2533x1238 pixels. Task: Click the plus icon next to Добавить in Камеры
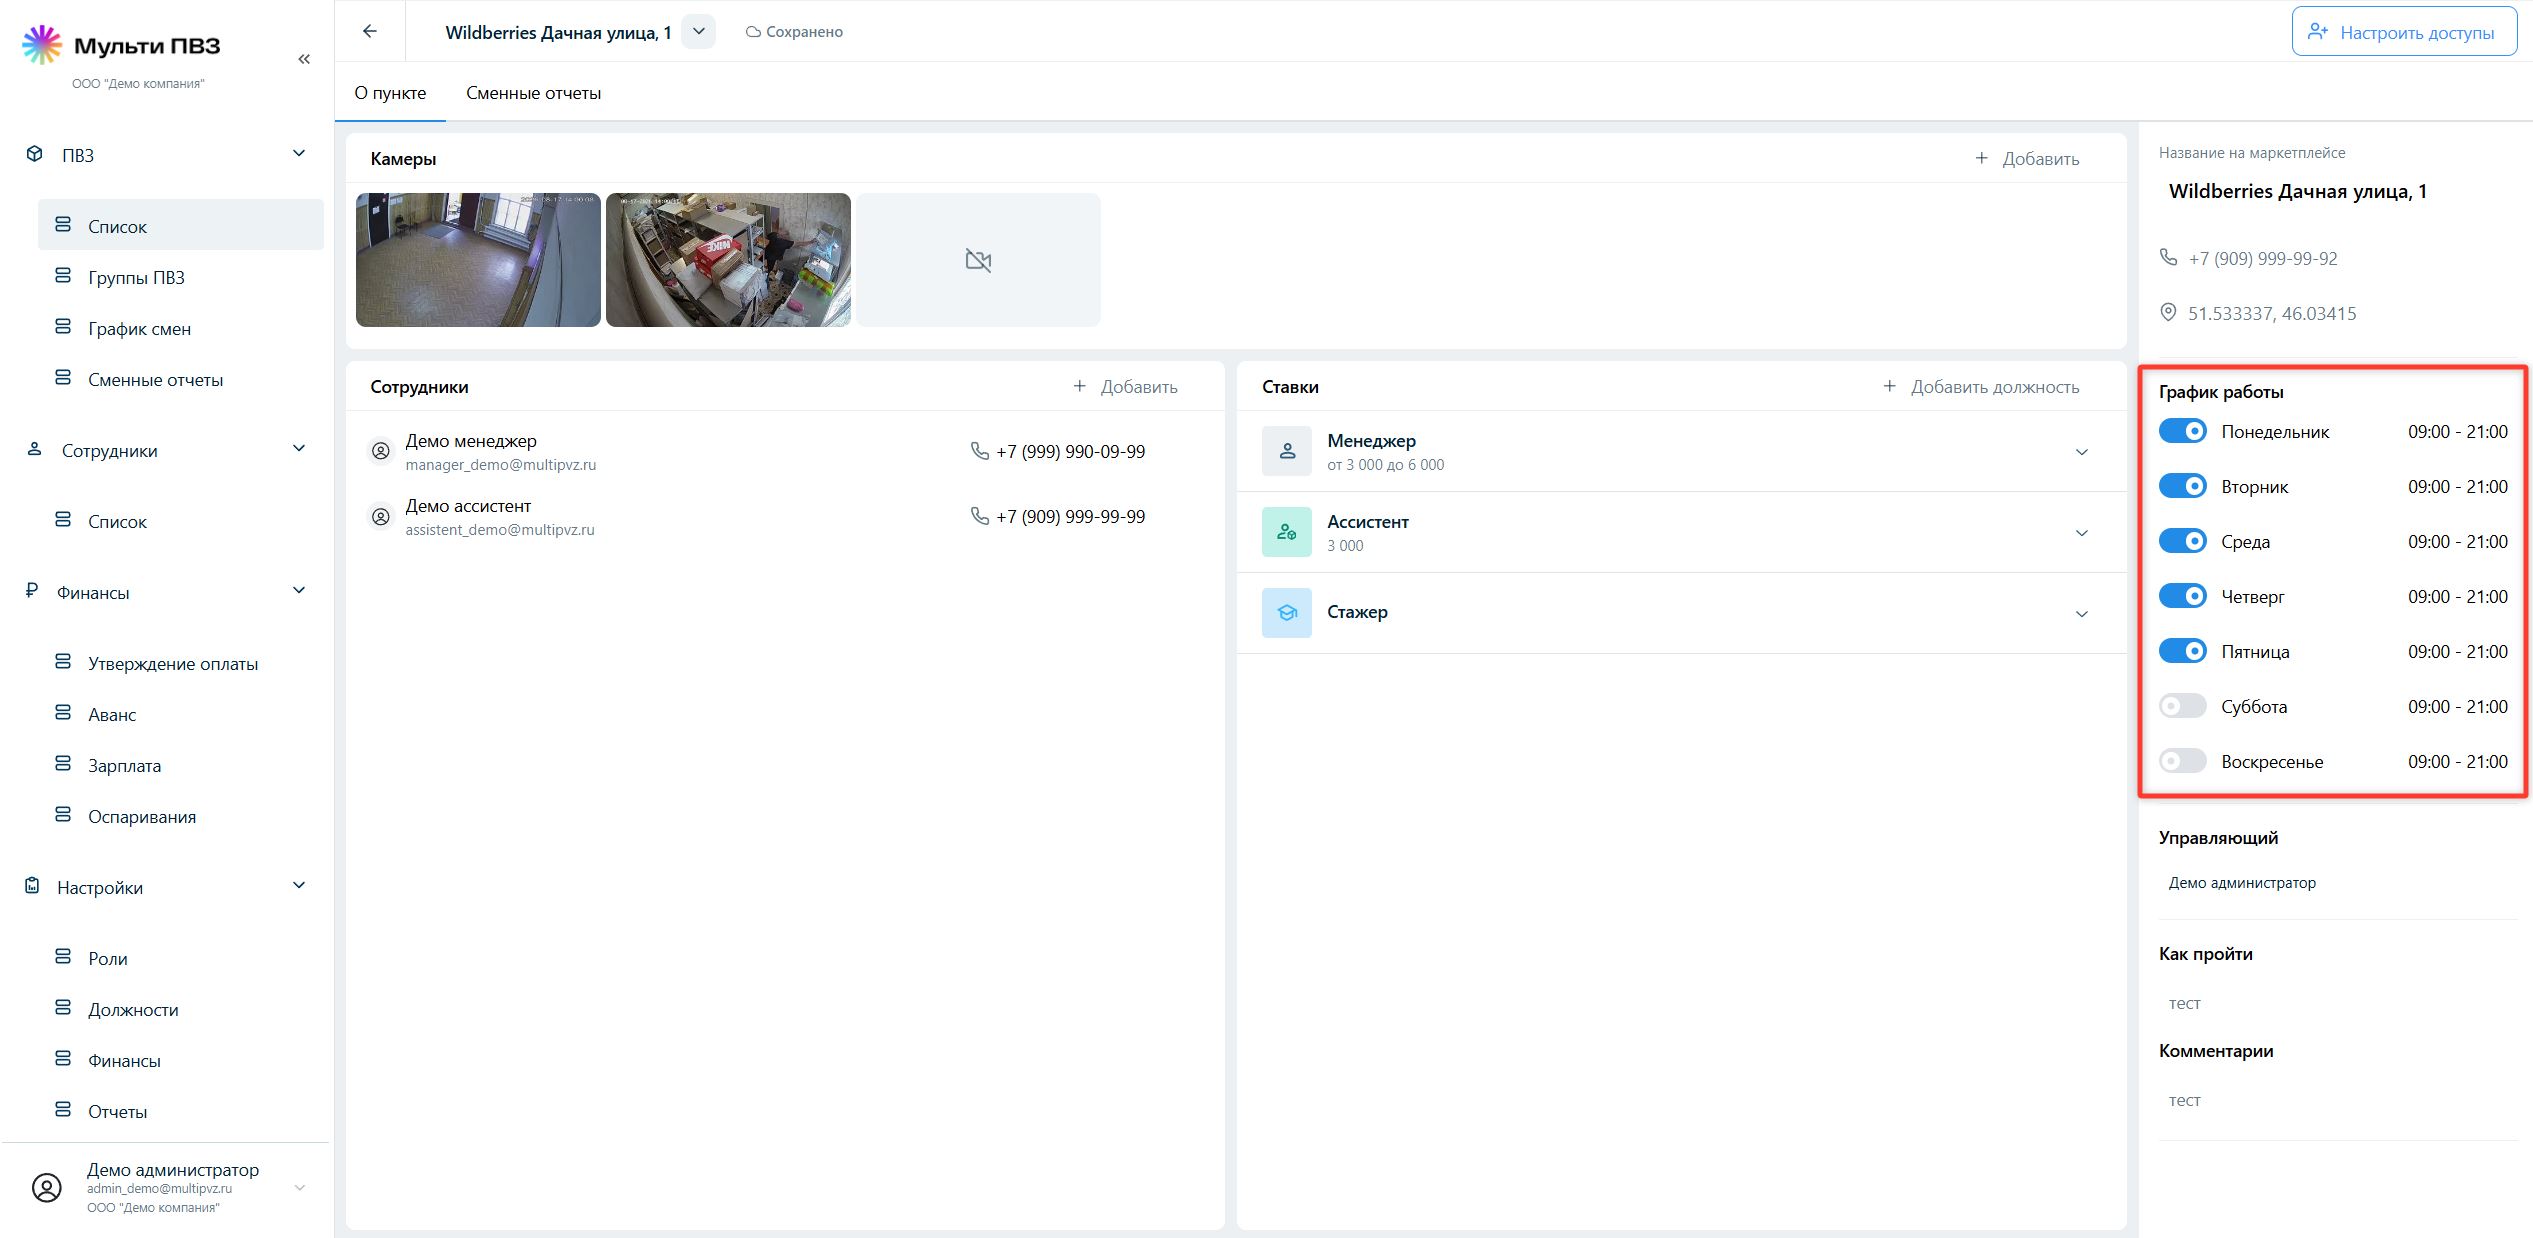(1981, 158)
